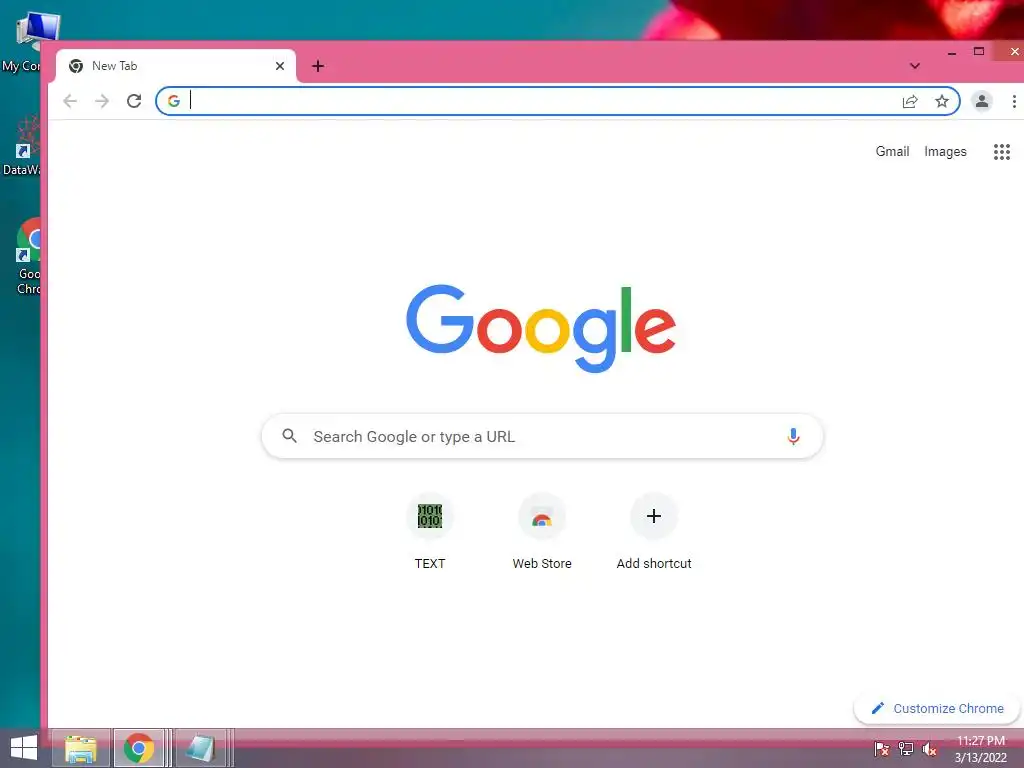
Task: Click the Search Google or type a URL box
Action: point(542,436)
